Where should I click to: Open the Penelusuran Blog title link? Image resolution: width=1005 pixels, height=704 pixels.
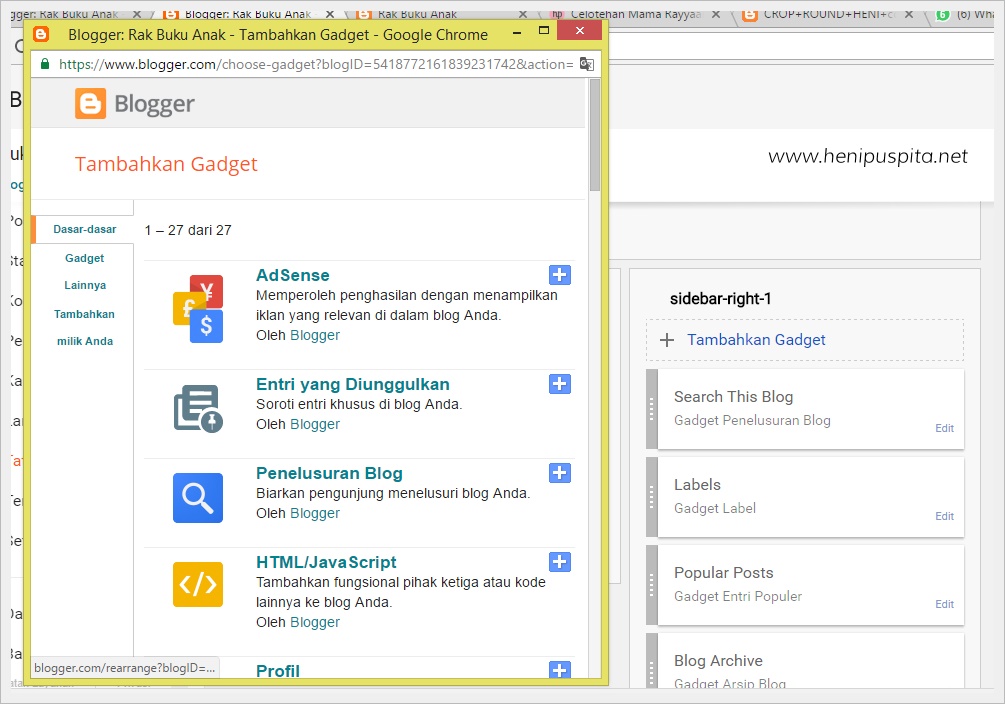click(329, 473)
